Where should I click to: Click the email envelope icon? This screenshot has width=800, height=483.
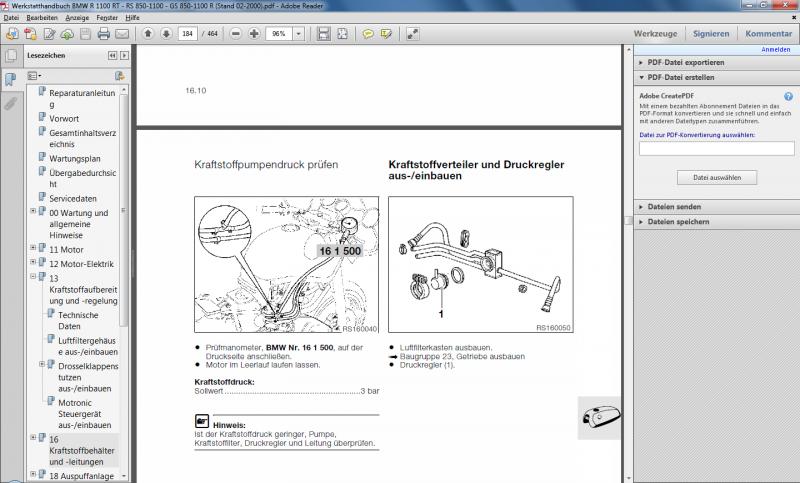(121, 33)
